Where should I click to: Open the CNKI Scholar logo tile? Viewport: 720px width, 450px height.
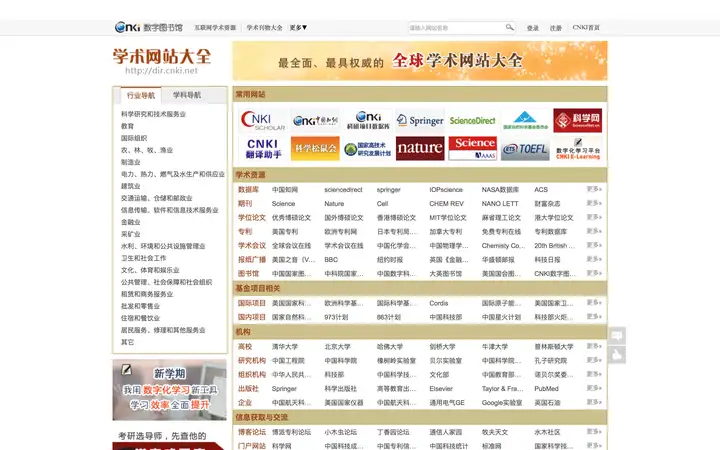click(x=263, y=120)
